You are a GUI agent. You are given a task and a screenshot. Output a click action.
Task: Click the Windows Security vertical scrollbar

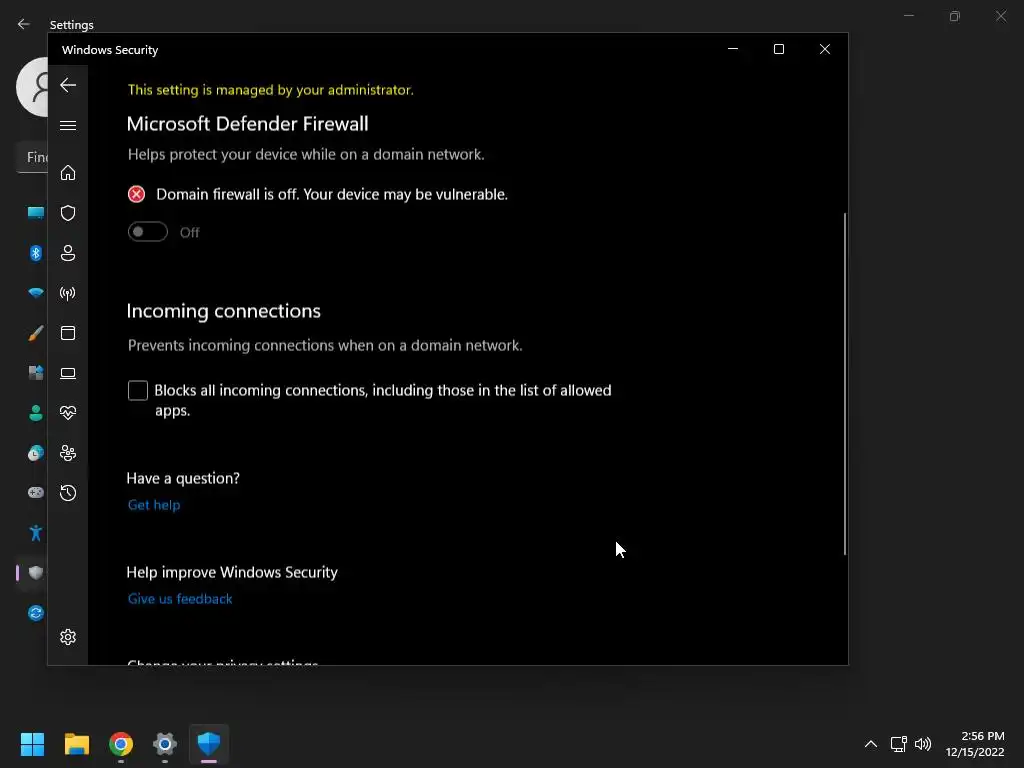pyautogui.click(x=844, y=384)
